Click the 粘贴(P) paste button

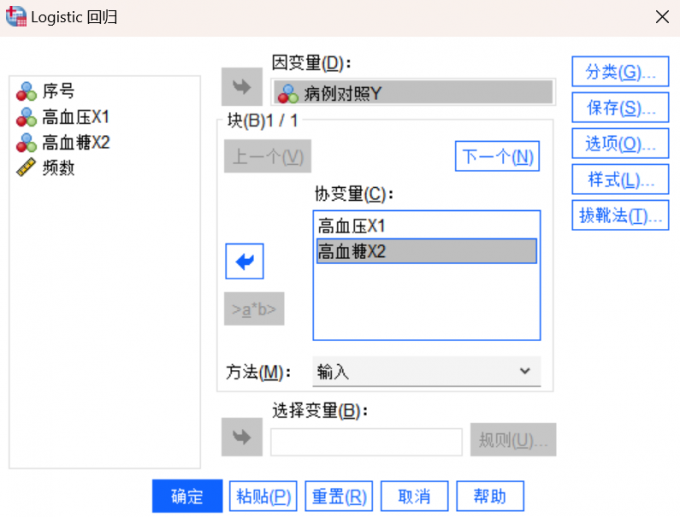click(x=263, y=496)
